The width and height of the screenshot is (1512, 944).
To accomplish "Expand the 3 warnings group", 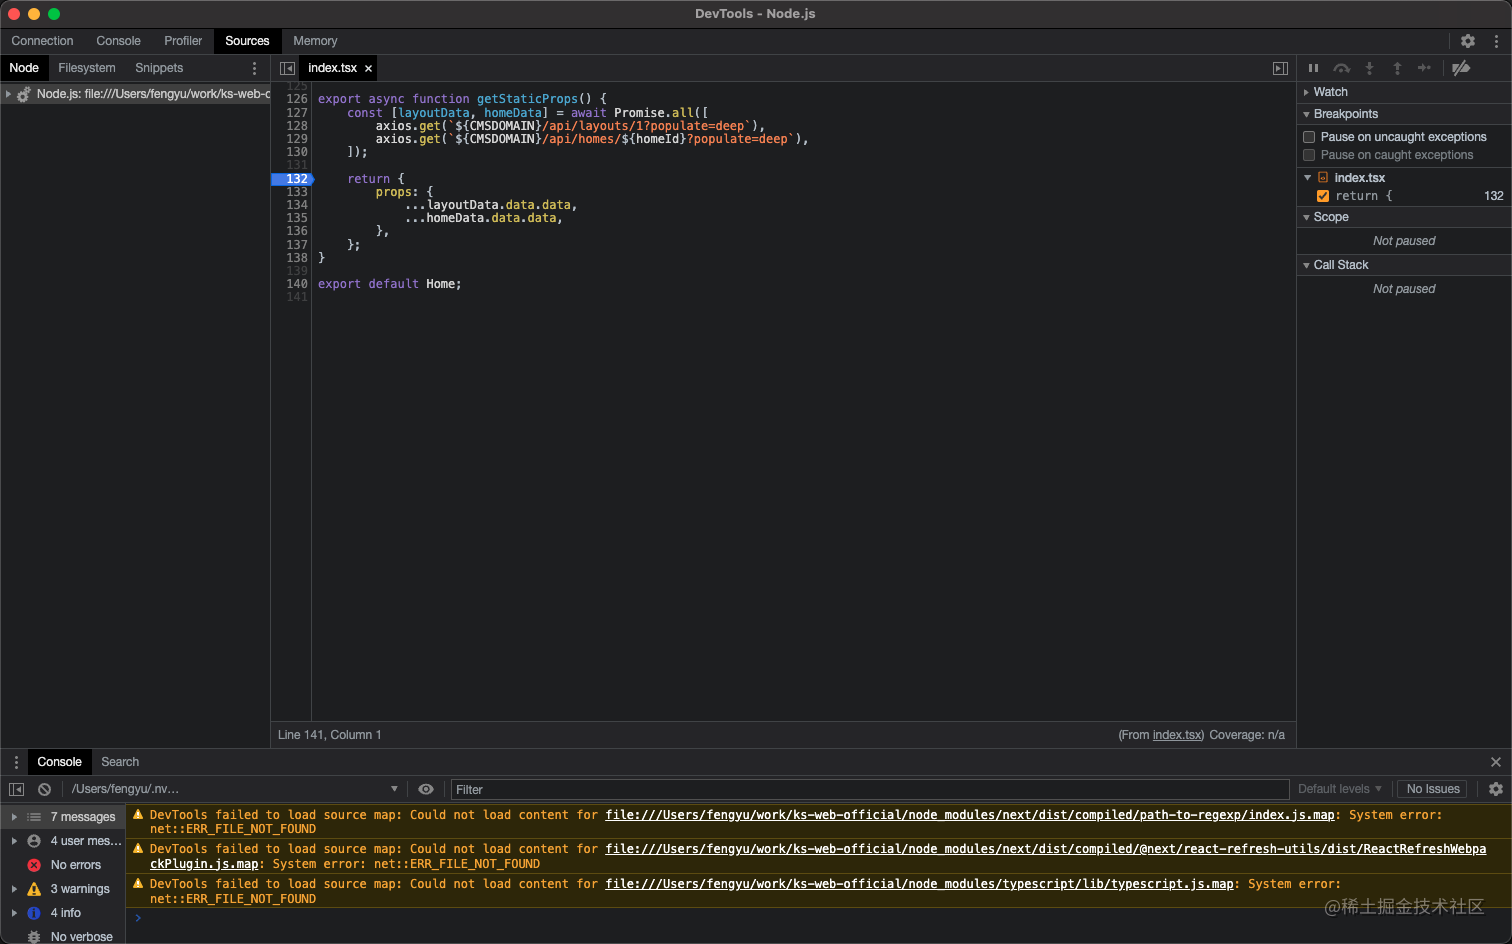I will click(x=14, y=889).
